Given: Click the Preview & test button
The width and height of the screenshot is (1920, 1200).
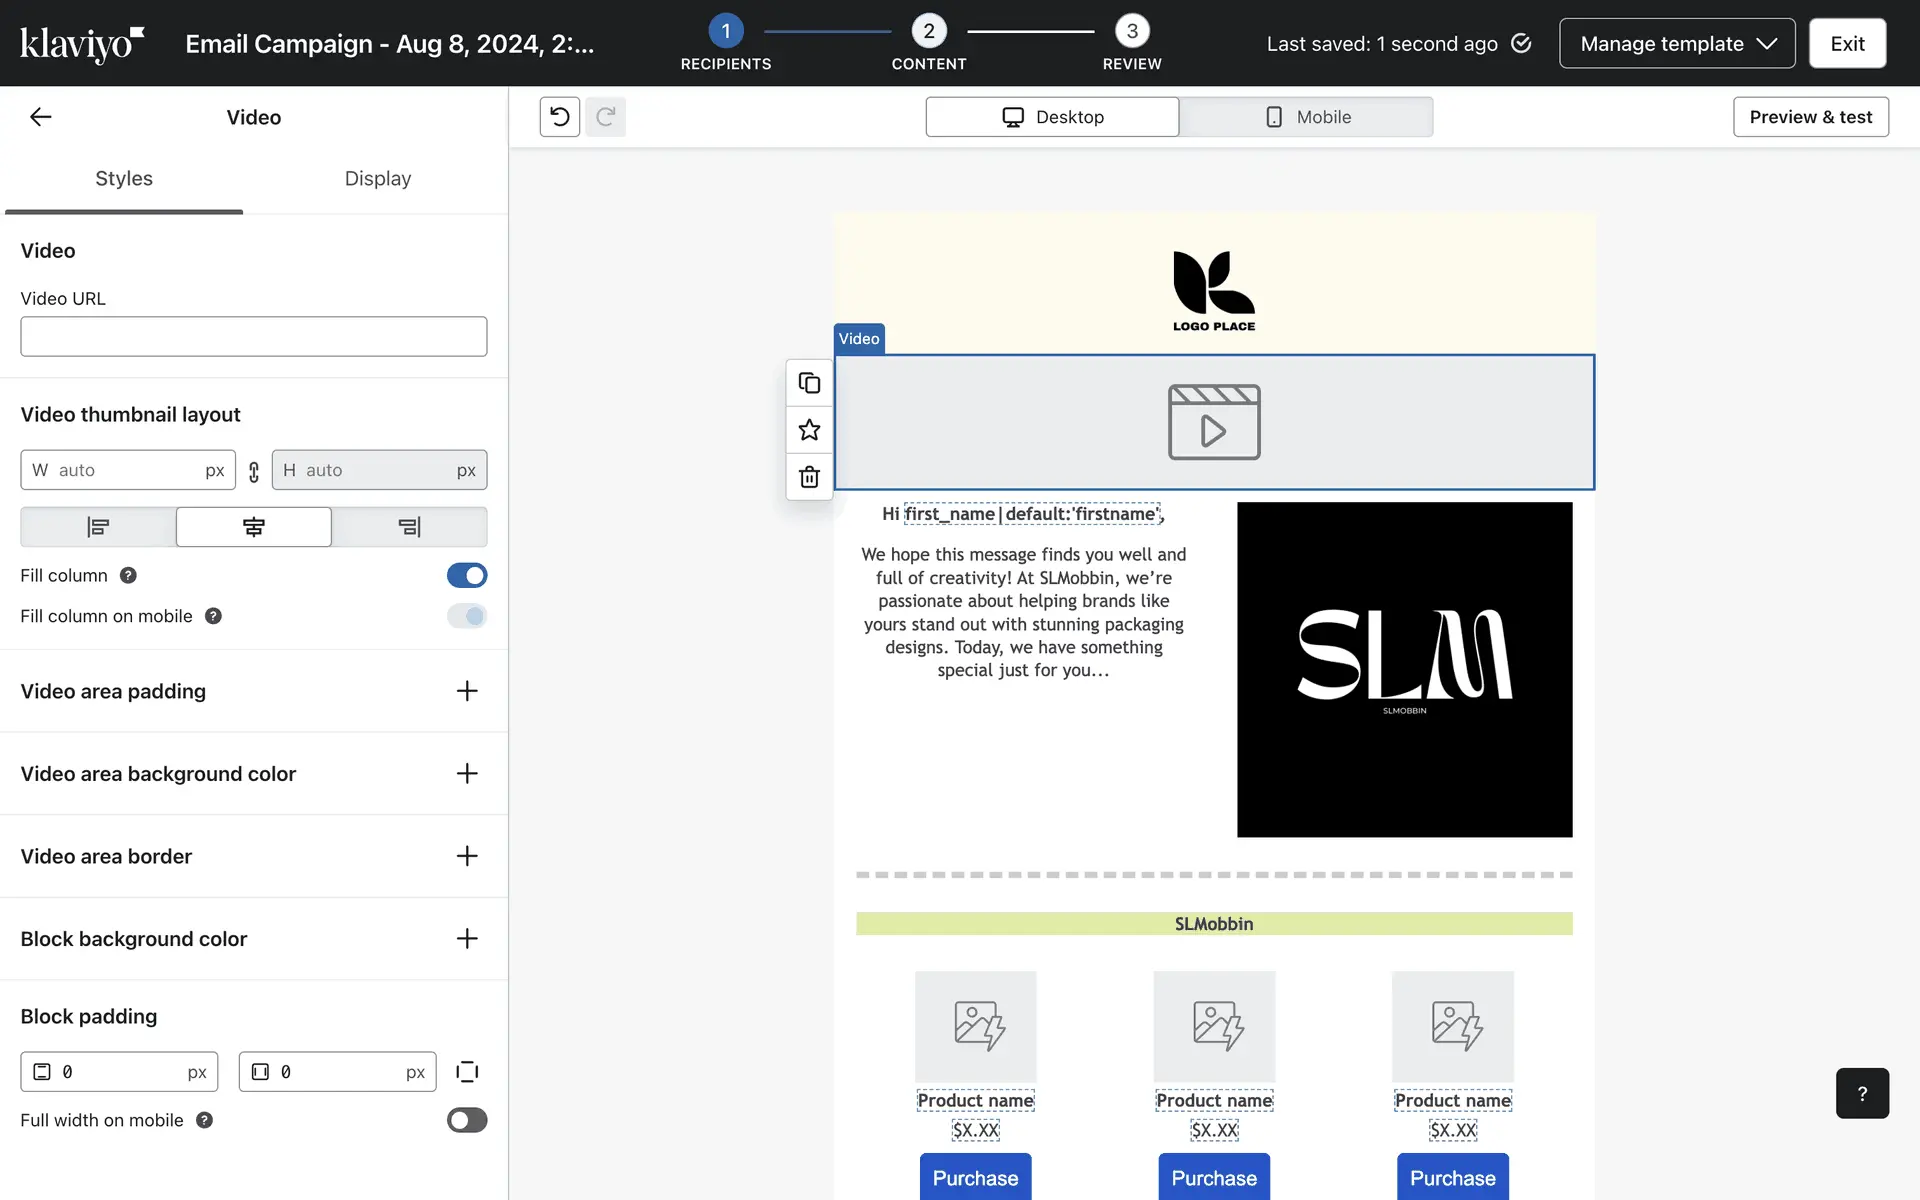Looking at the screenshot, I should click(1810, 117).
